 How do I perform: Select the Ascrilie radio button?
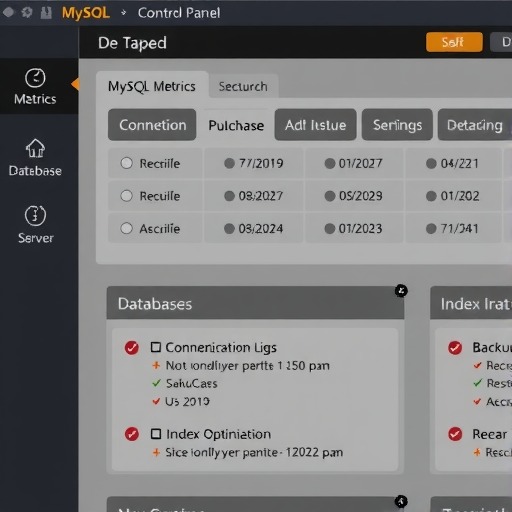[x=127, y=228]
